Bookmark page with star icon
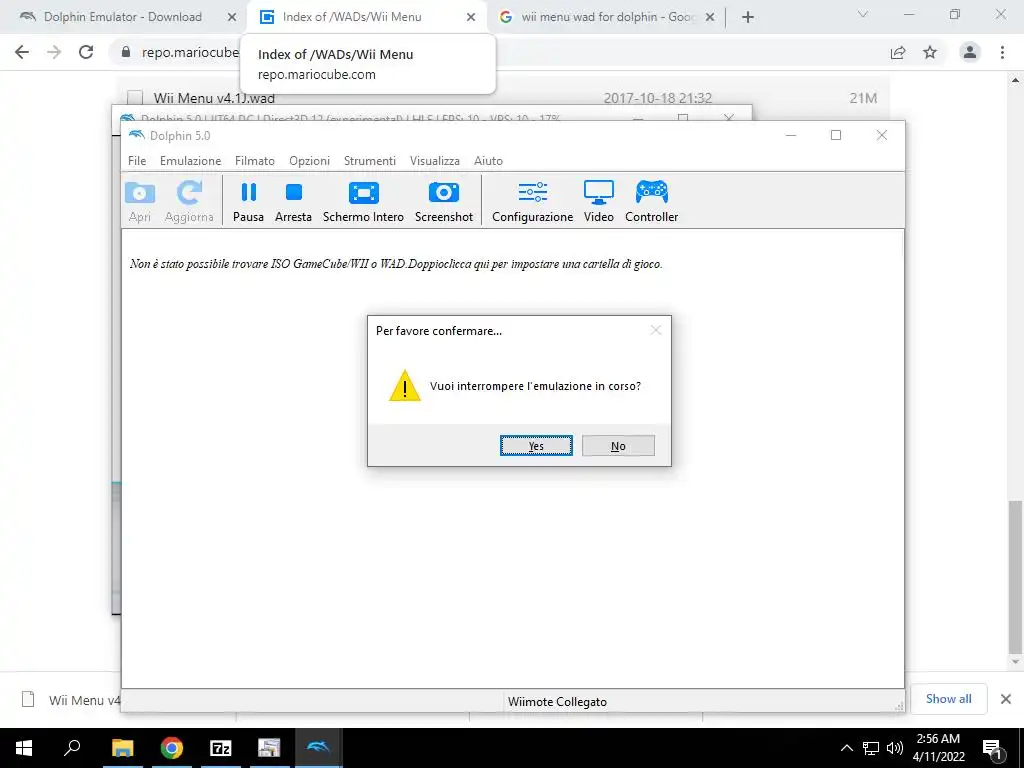Screen dimensions: 1024x768 (930, 52)
